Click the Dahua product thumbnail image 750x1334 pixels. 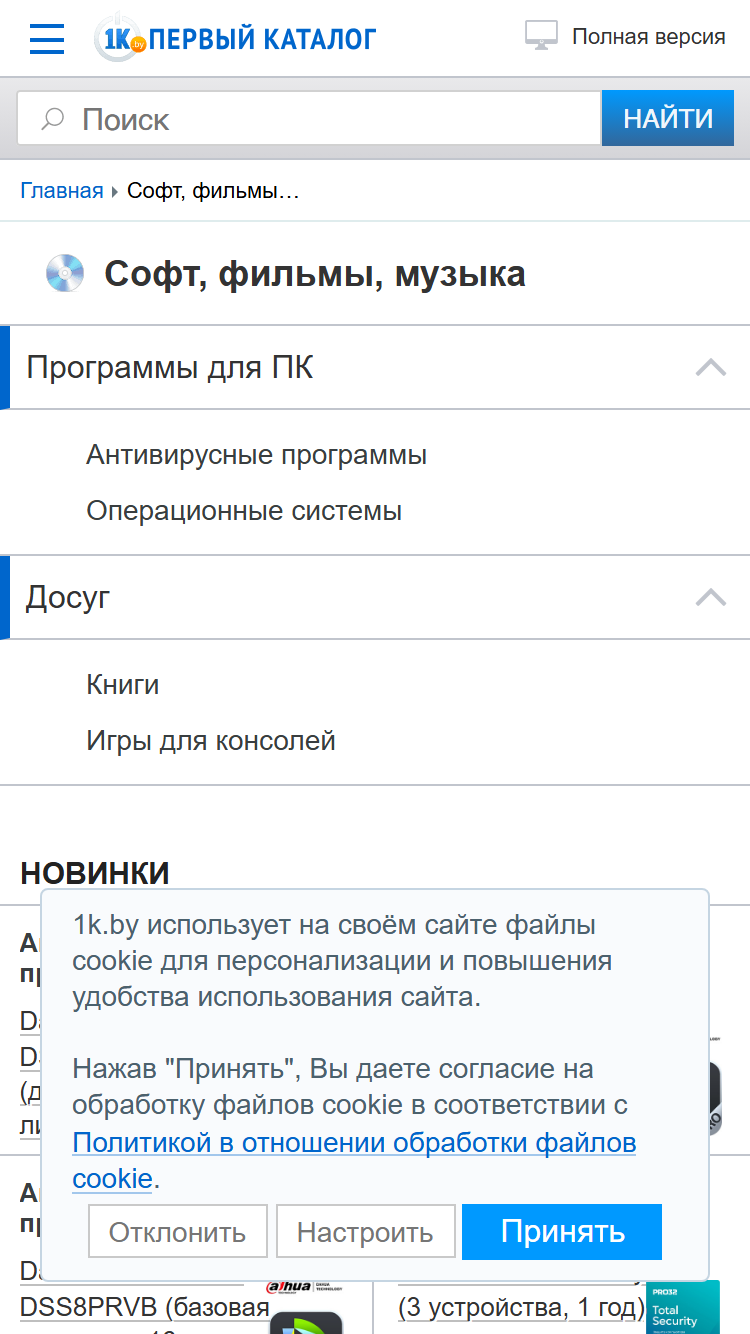click(x=305, y=1306)
